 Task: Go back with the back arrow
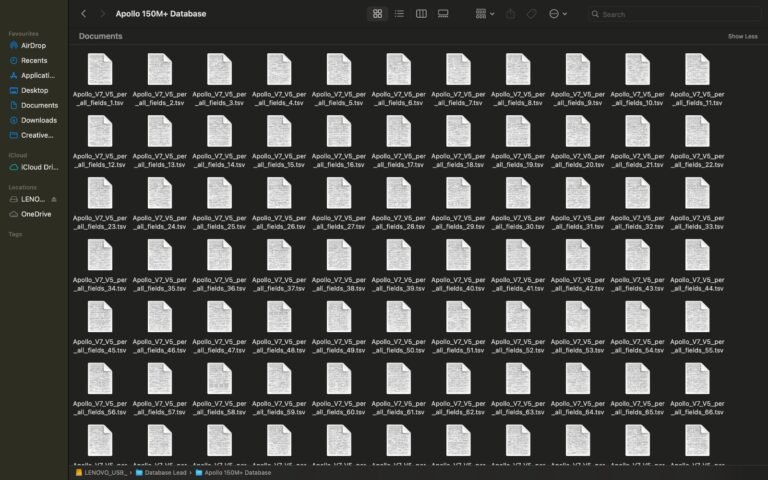tap(83, 14)
